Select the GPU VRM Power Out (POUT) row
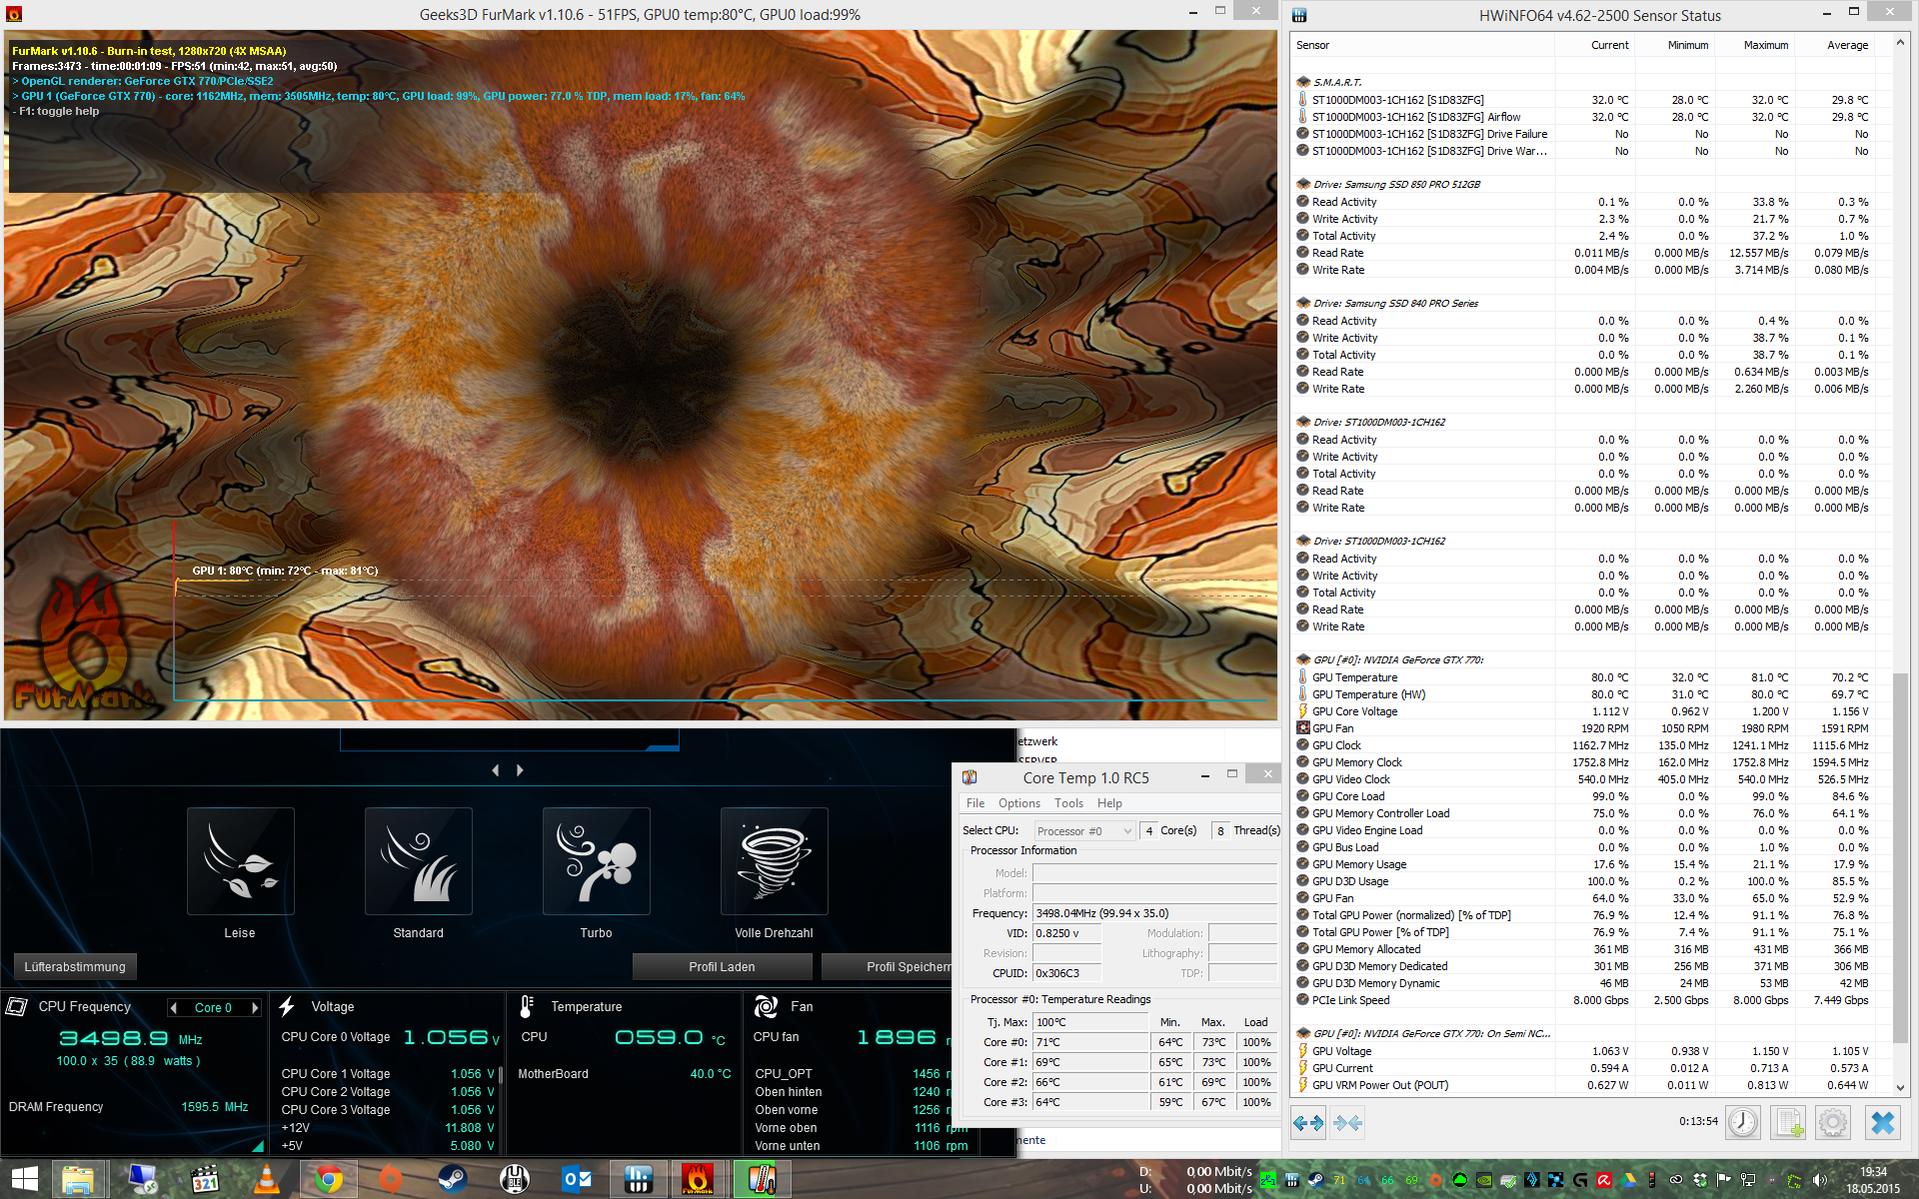Viewport: 1919px width, 1199px height. [x=1582, y=1085]
